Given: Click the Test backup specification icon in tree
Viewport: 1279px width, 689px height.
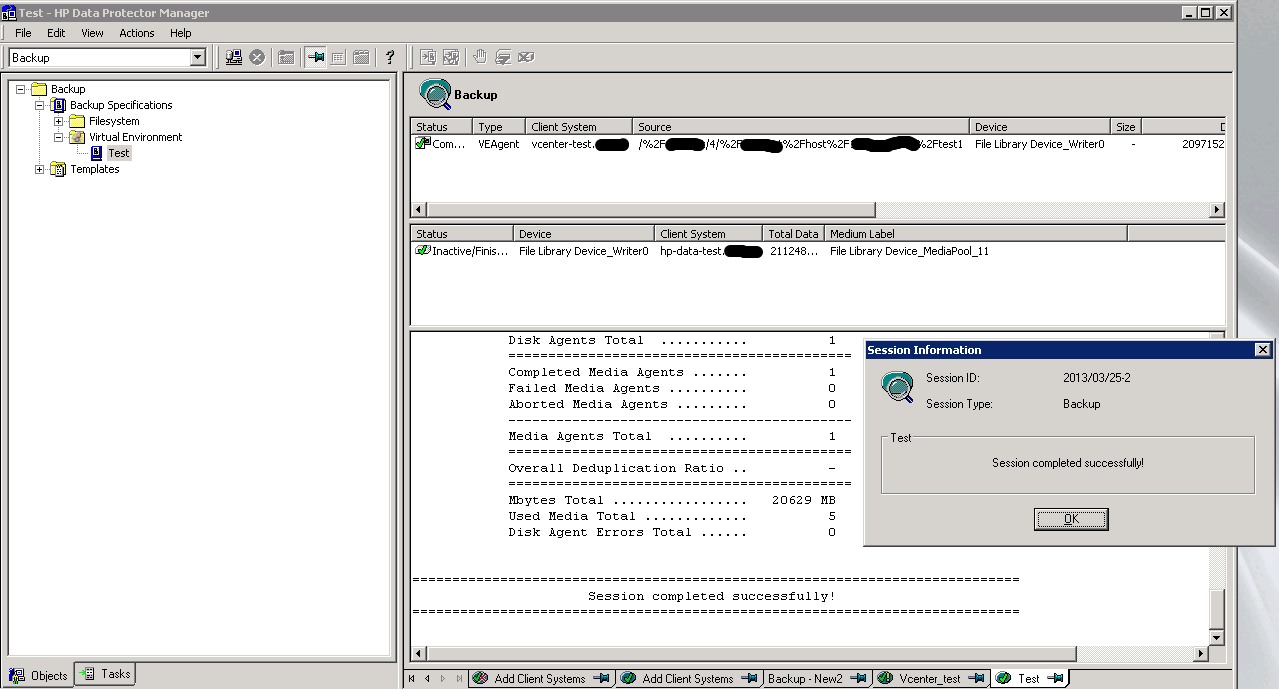Looking at the screenshot, I should coord(96,153).
